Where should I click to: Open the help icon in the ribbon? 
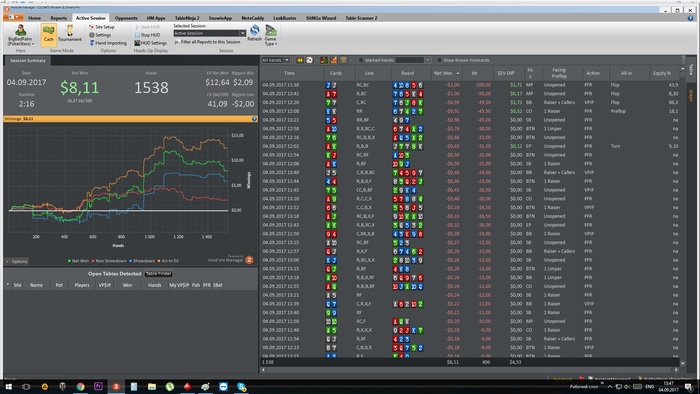click(x=690, y=18)
